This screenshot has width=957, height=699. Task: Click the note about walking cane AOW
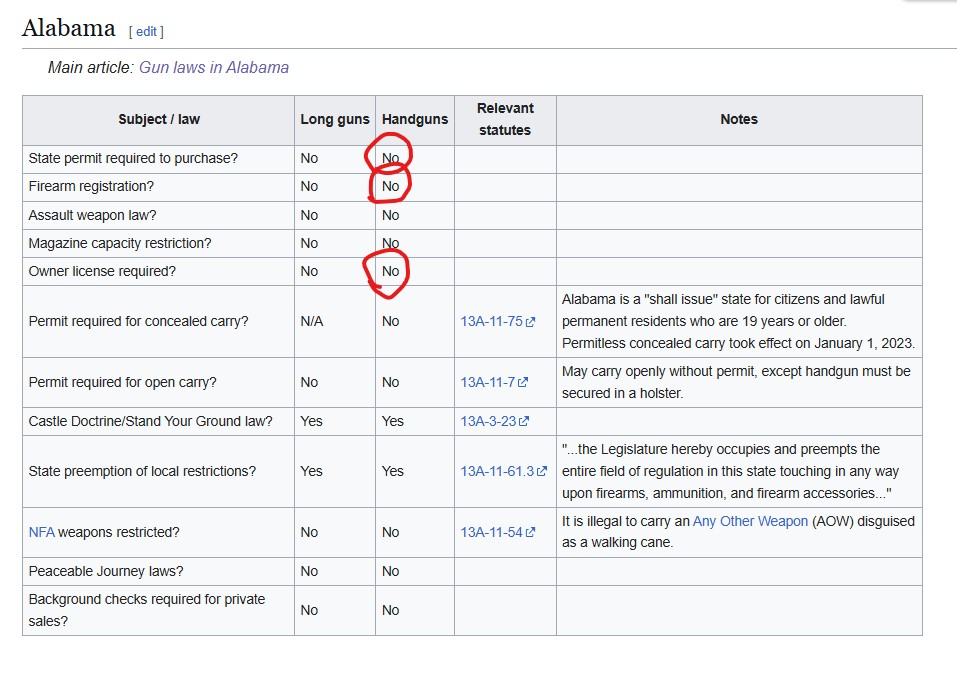pyautogui.click(x=739, y=532)
